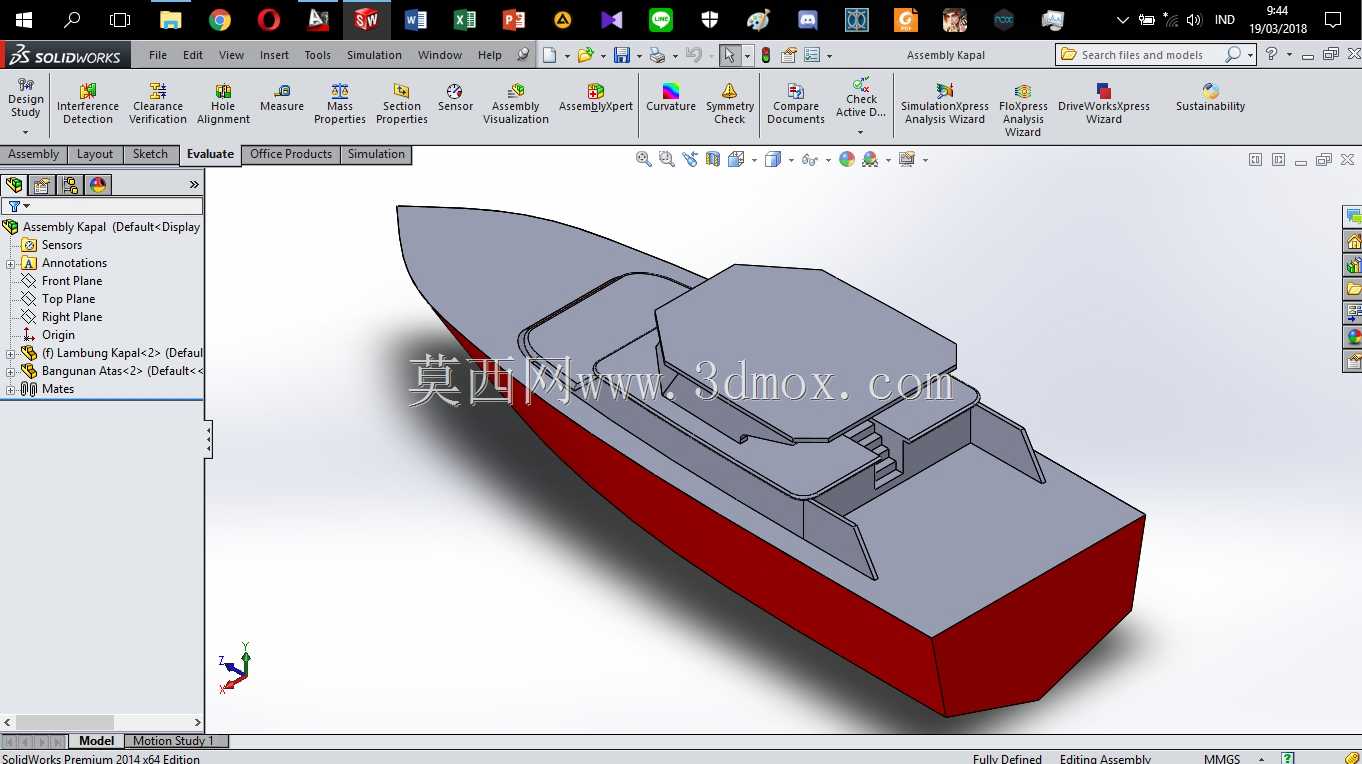
Task: Expand the Mates folder
Action: point(10,389)
